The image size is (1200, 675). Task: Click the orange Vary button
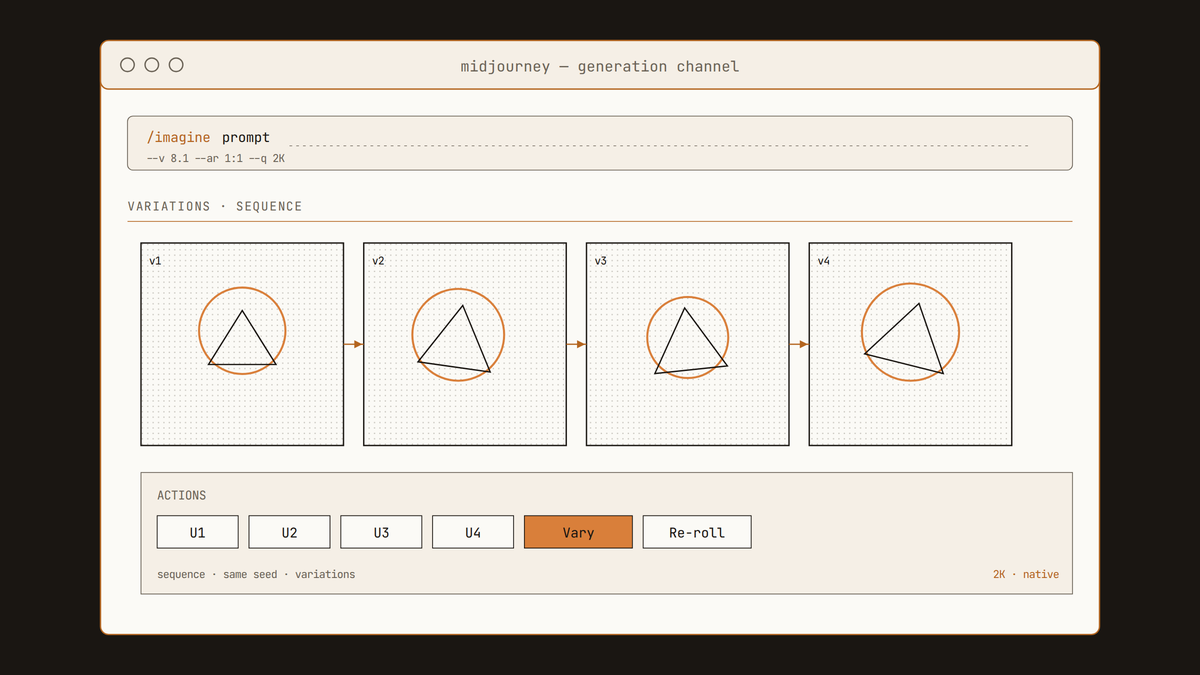pyautogui.click(x=579, y=532)
